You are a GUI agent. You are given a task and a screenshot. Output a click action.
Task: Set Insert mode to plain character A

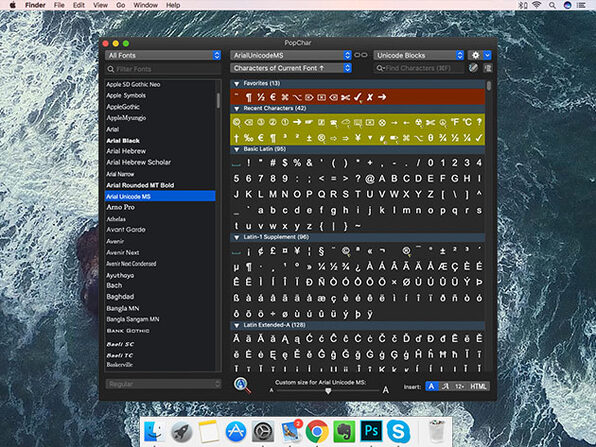431,386
